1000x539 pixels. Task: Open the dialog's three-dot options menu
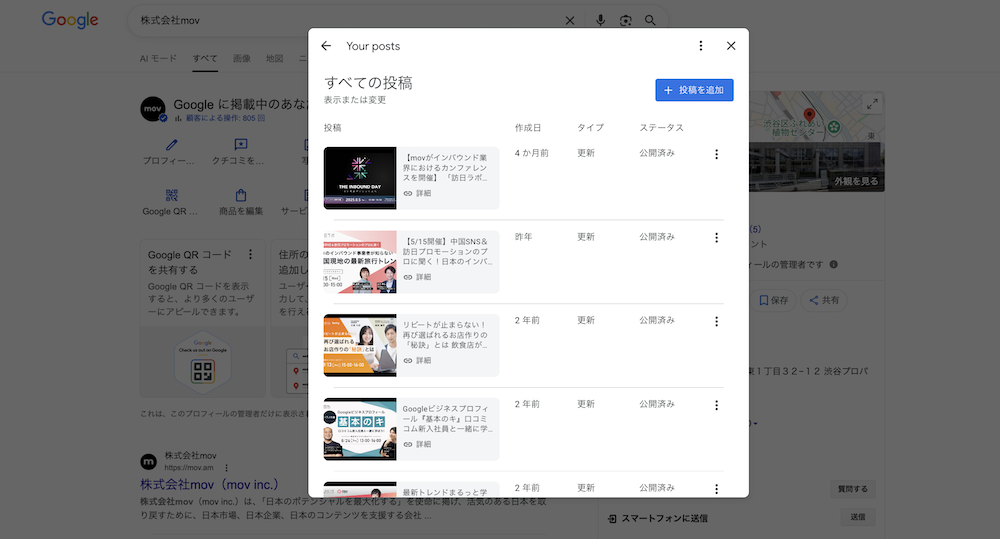click(700, 46)
